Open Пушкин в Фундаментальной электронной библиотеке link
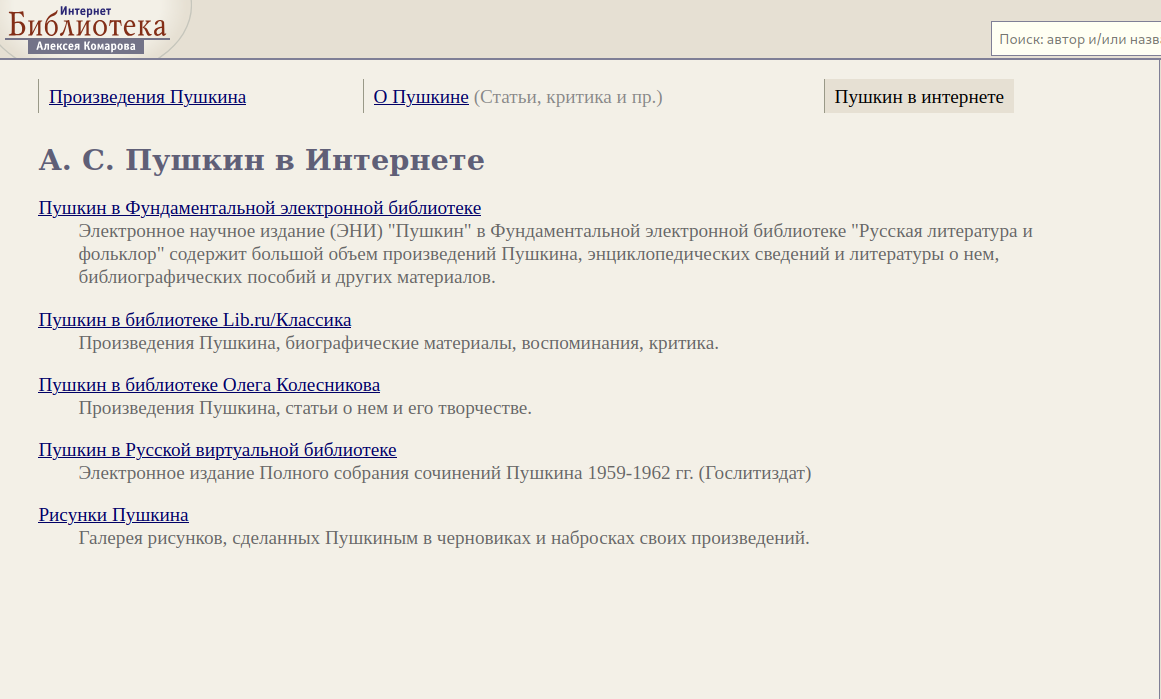The image size is (1161, 699). [259, 208]
